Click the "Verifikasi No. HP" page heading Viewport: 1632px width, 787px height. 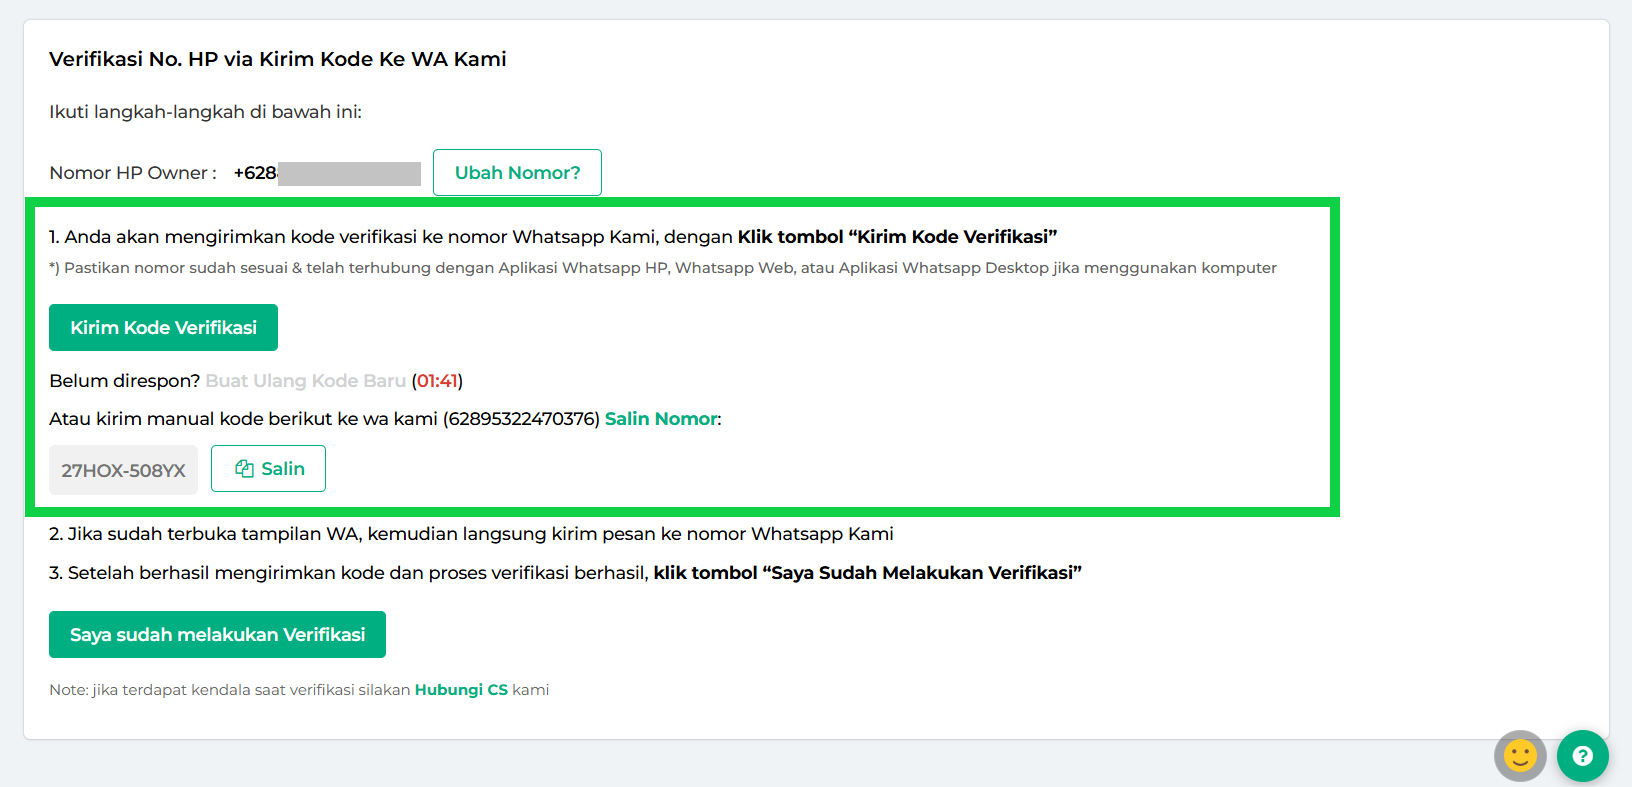(x=277, y=59)
